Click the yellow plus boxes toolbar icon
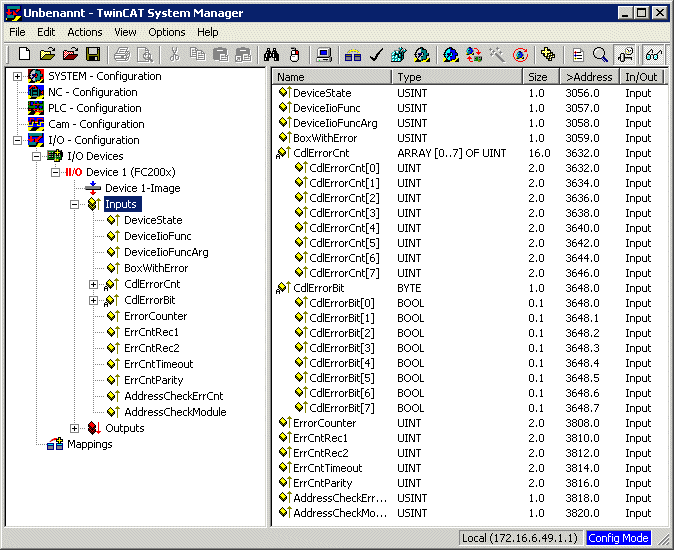Screen dimensions: 674x550 coord(548,55)
